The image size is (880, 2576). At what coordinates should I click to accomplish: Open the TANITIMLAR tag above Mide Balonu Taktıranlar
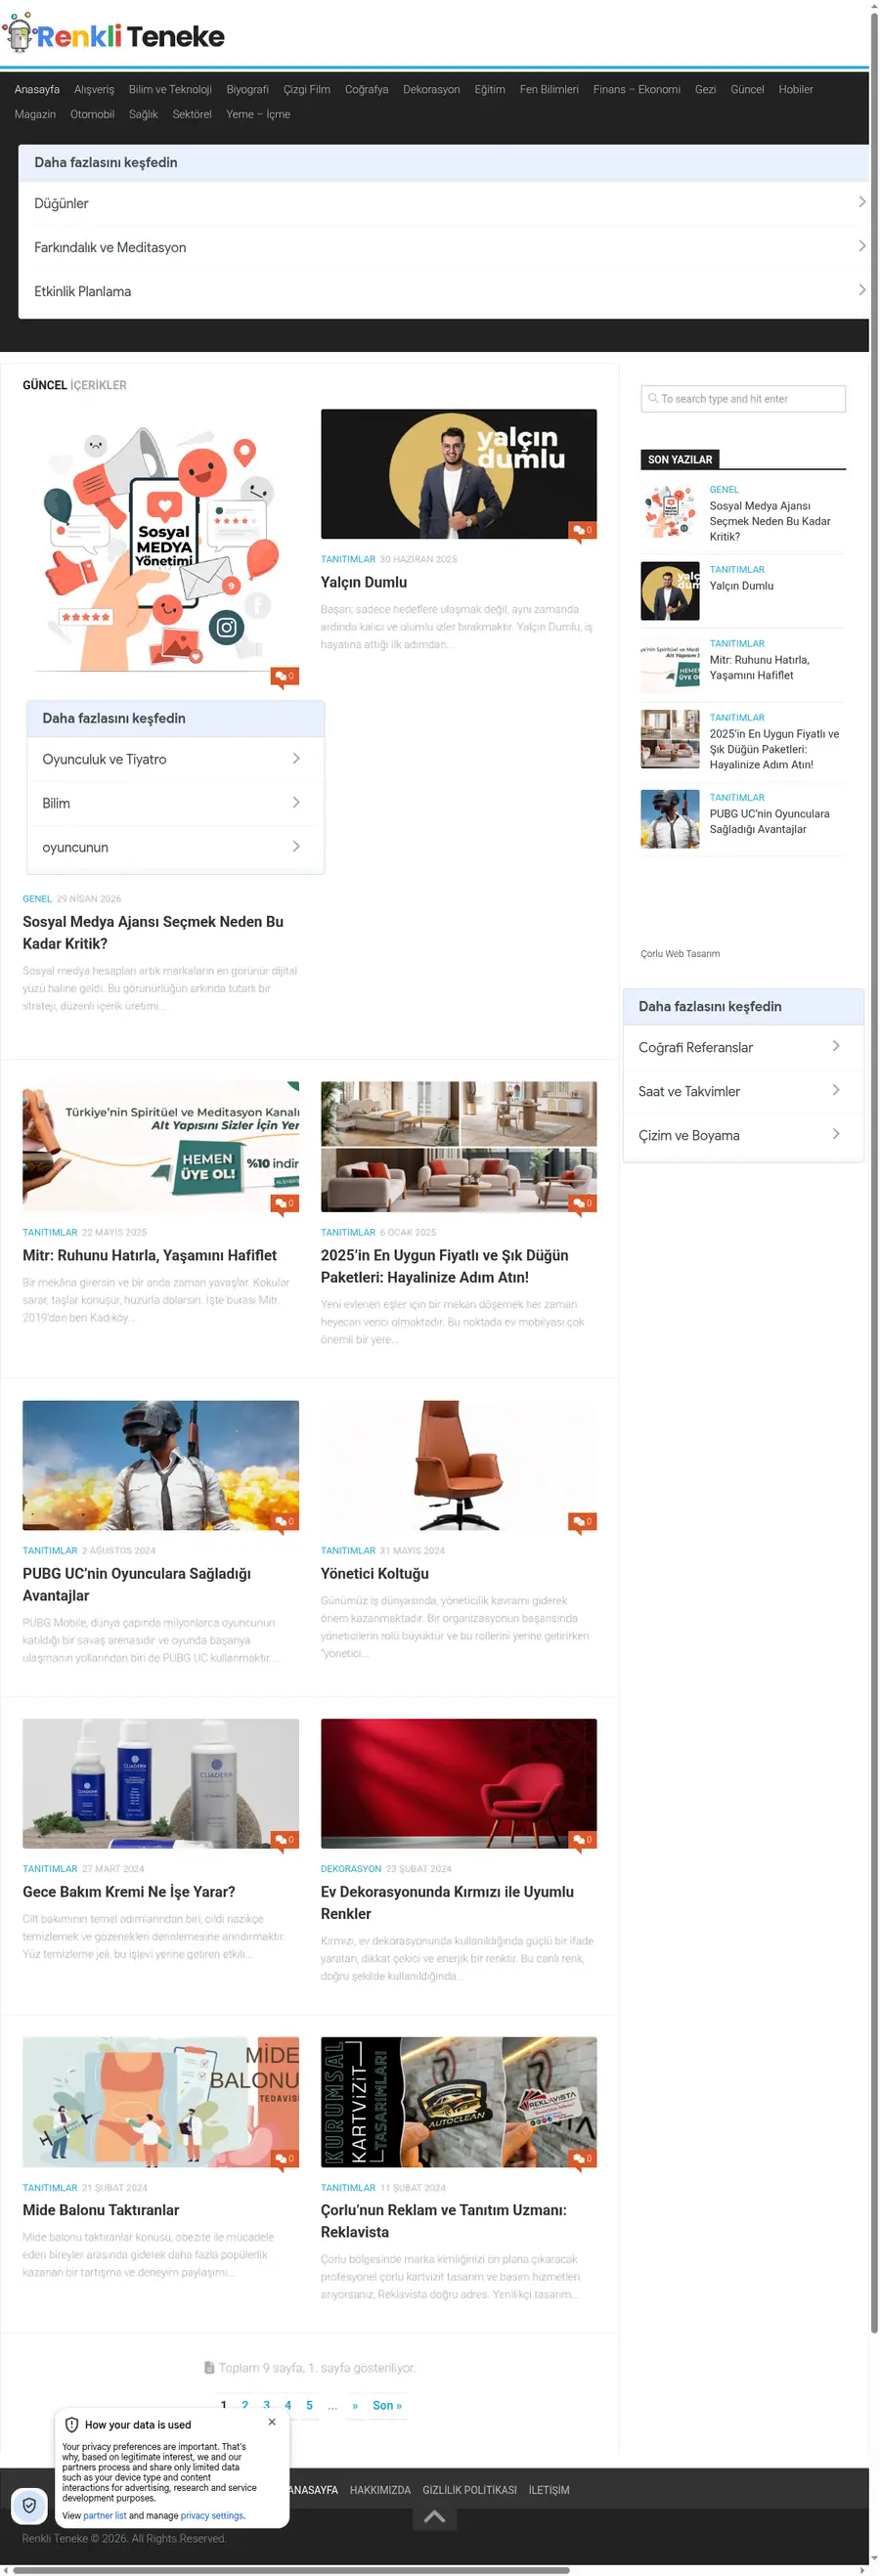50,2187
